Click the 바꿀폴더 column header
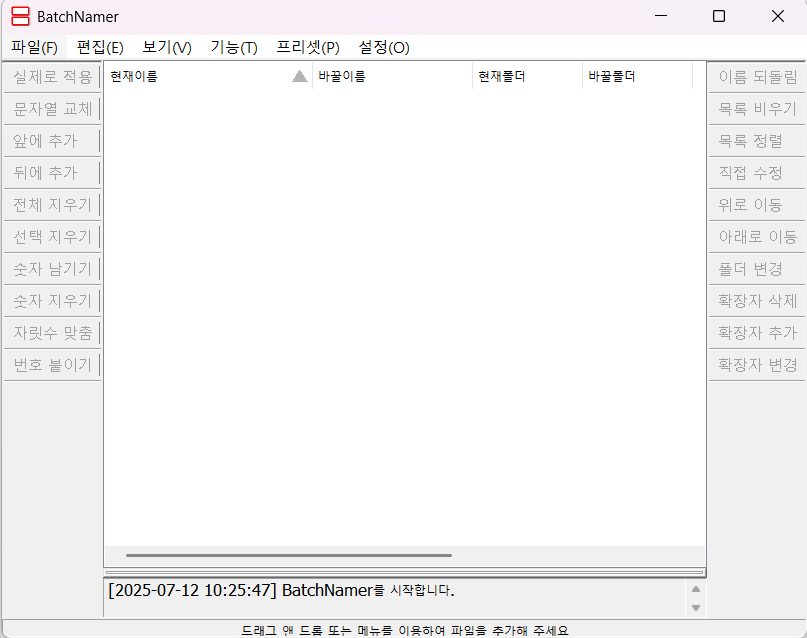 [x=638, y=76]
